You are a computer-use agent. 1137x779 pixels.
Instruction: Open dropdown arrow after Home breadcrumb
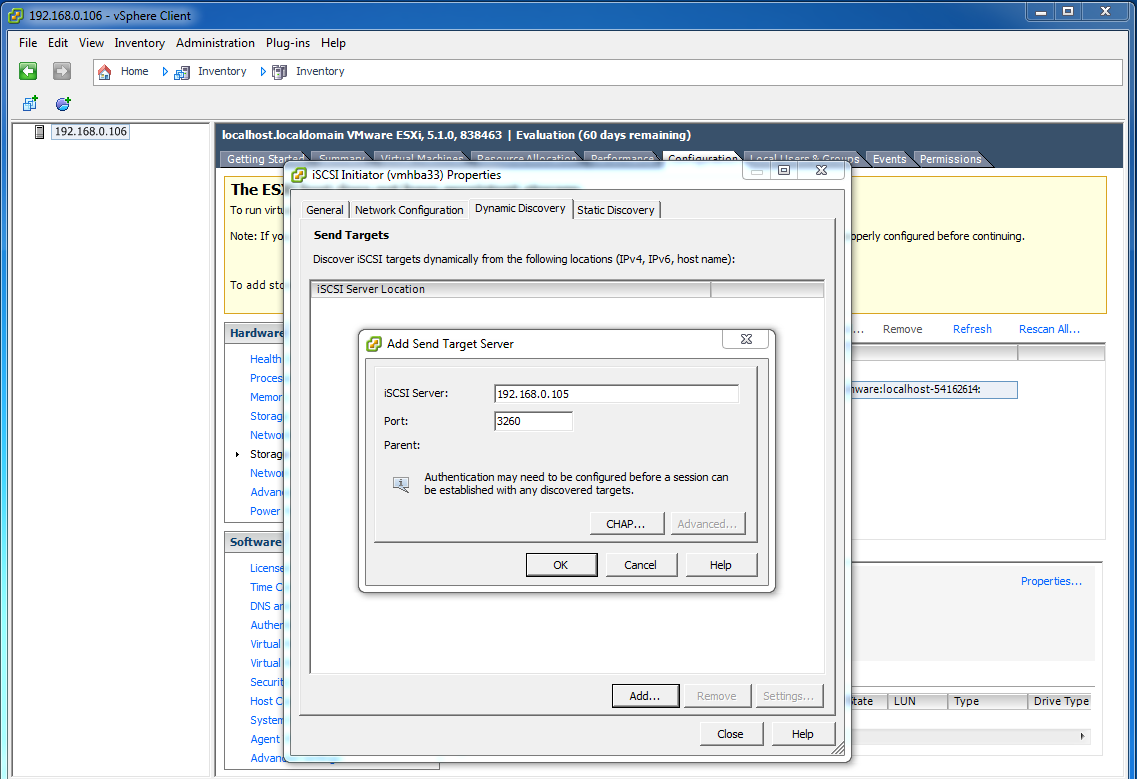click(x=165, y=72)
